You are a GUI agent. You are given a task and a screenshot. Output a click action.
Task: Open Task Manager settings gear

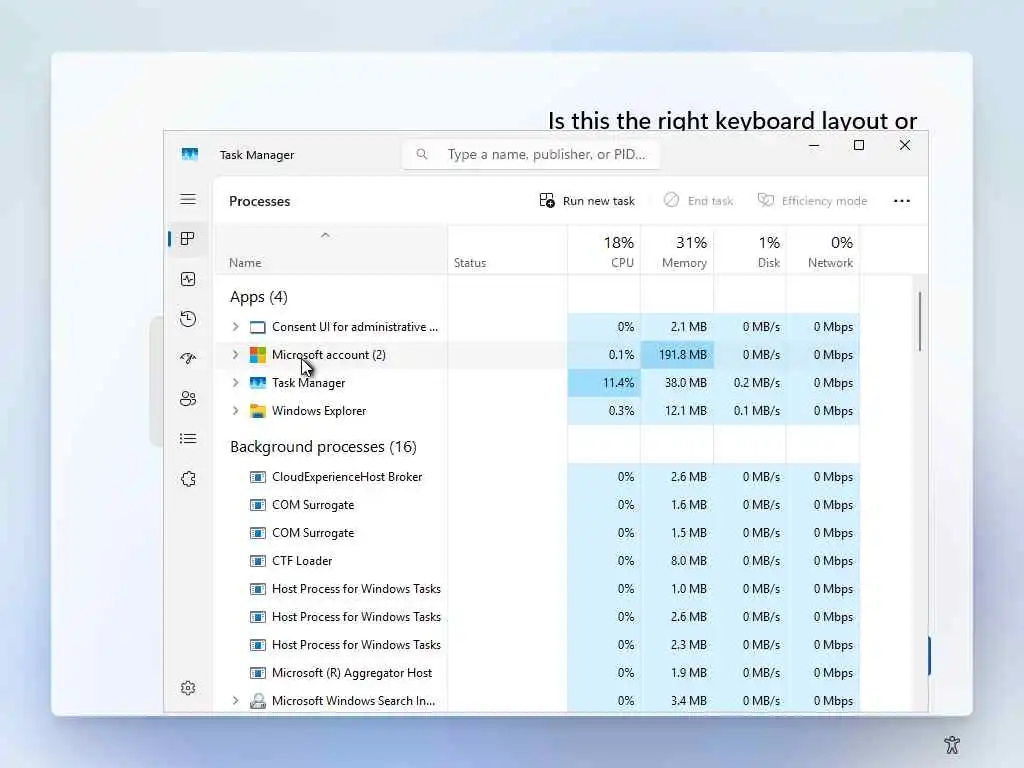coord(188,688)
